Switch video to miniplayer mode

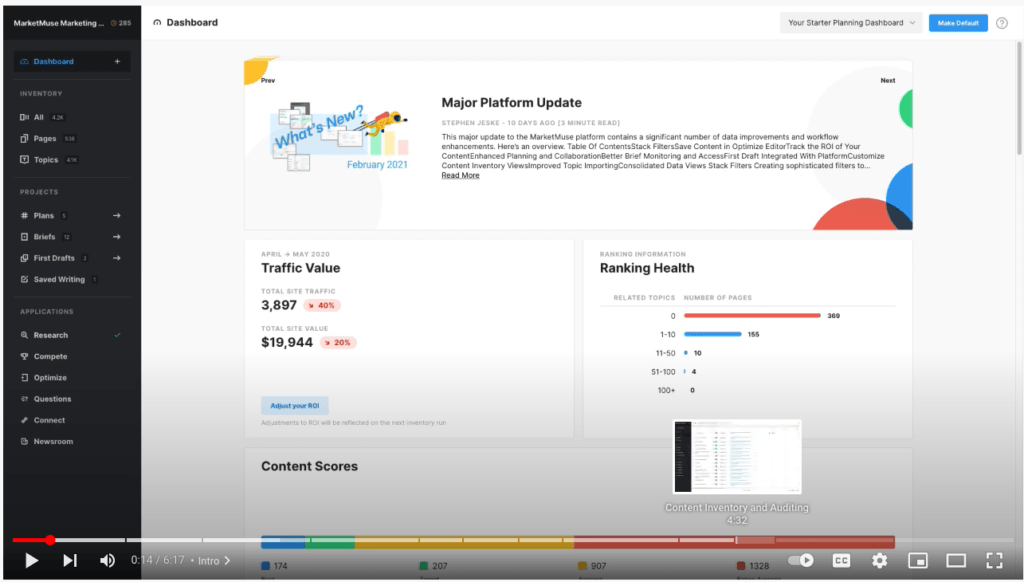pos(918,560)
